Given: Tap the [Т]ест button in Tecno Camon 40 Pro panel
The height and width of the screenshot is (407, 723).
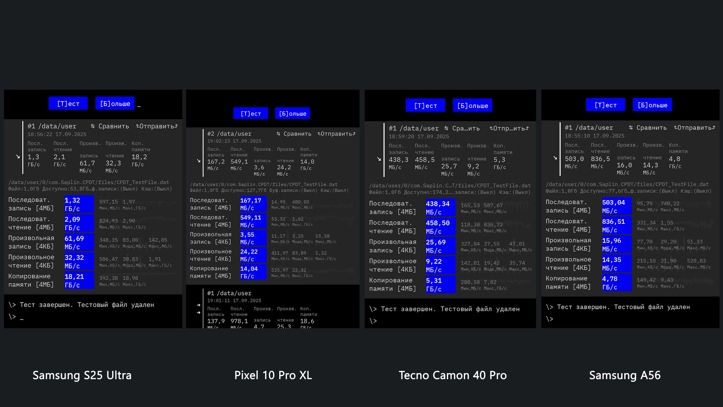Looking at the screenshot, I should [x=425, y=106].
